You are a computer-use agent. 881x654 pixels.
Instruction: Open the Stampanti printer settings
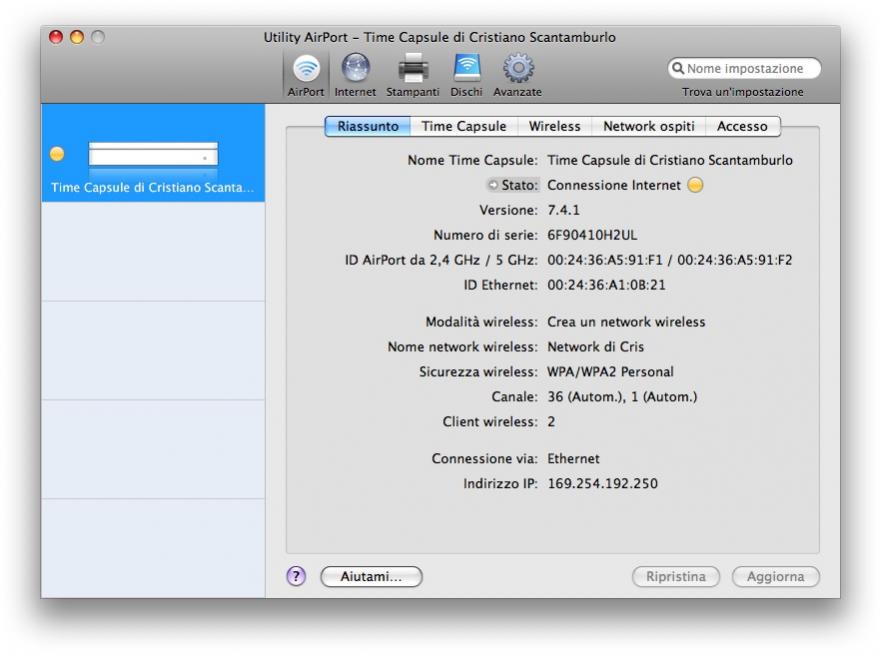413,76
